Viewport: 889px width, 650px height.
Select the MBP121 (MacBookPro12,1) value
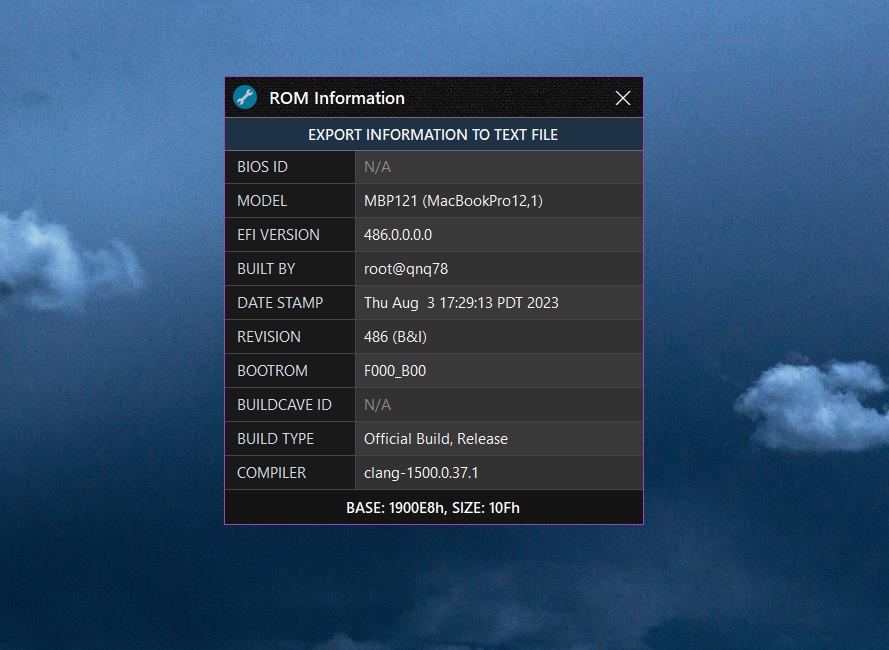click(x=453, y=201)
